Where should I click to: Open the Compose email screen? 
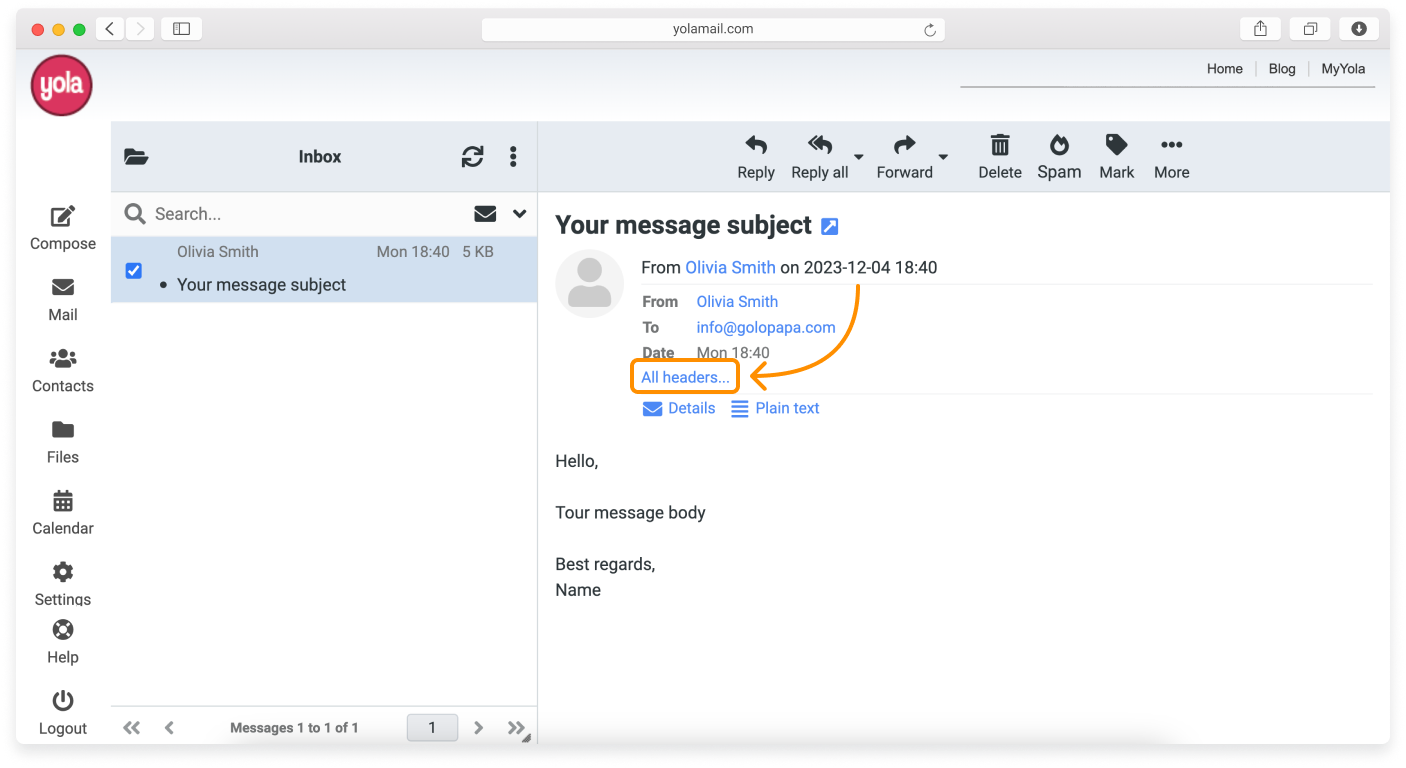point(62,228)
